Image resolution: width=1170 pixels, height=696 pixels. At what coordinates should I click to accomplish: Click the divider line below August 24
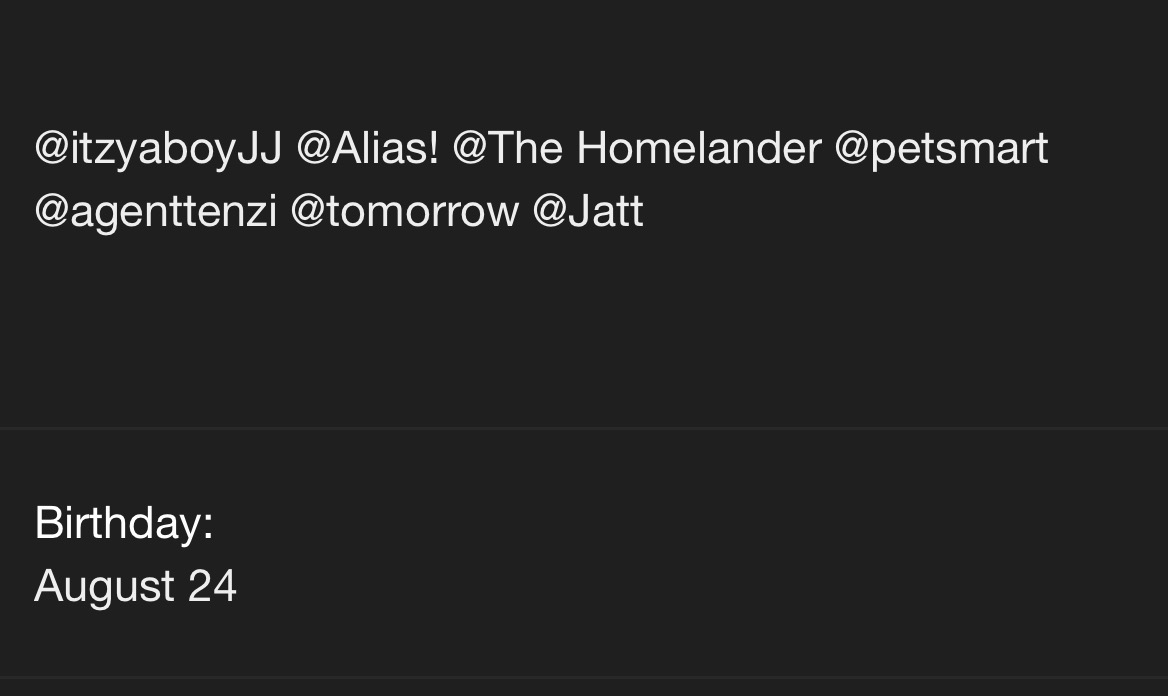pos(584,677)
